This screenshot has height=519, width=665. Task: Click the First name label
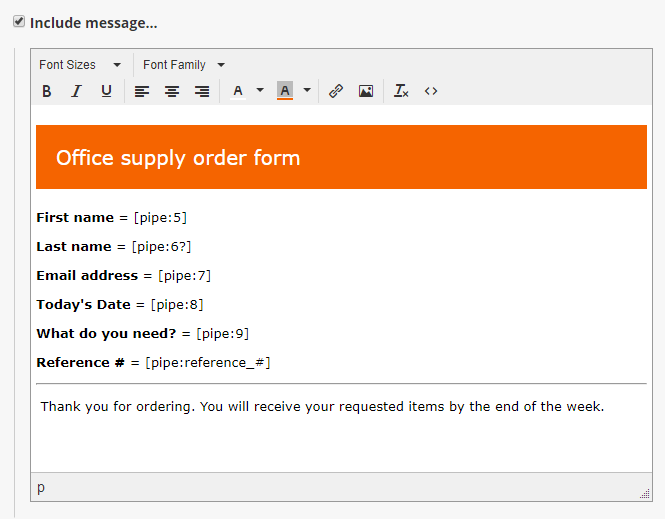click(x=75, y=218)
